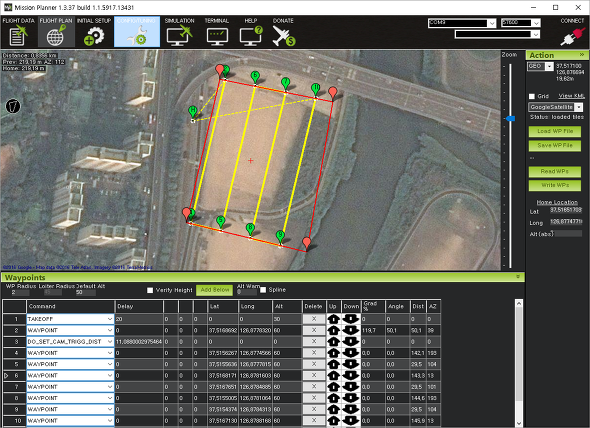Select row header number 6
590x428 pixels.
(x=14, y=376)
